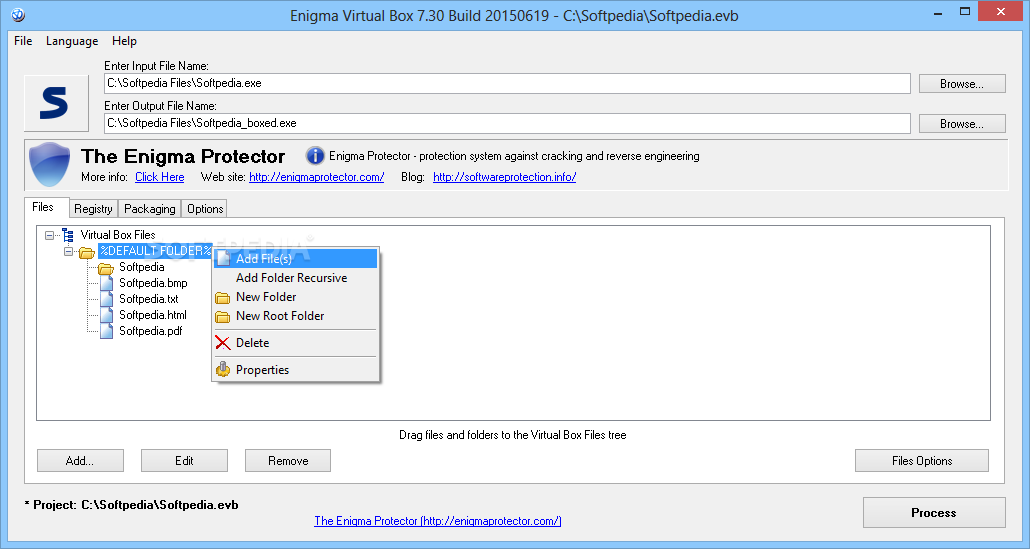
Task: Open the Help menu
Action: (x=124, y=41)
